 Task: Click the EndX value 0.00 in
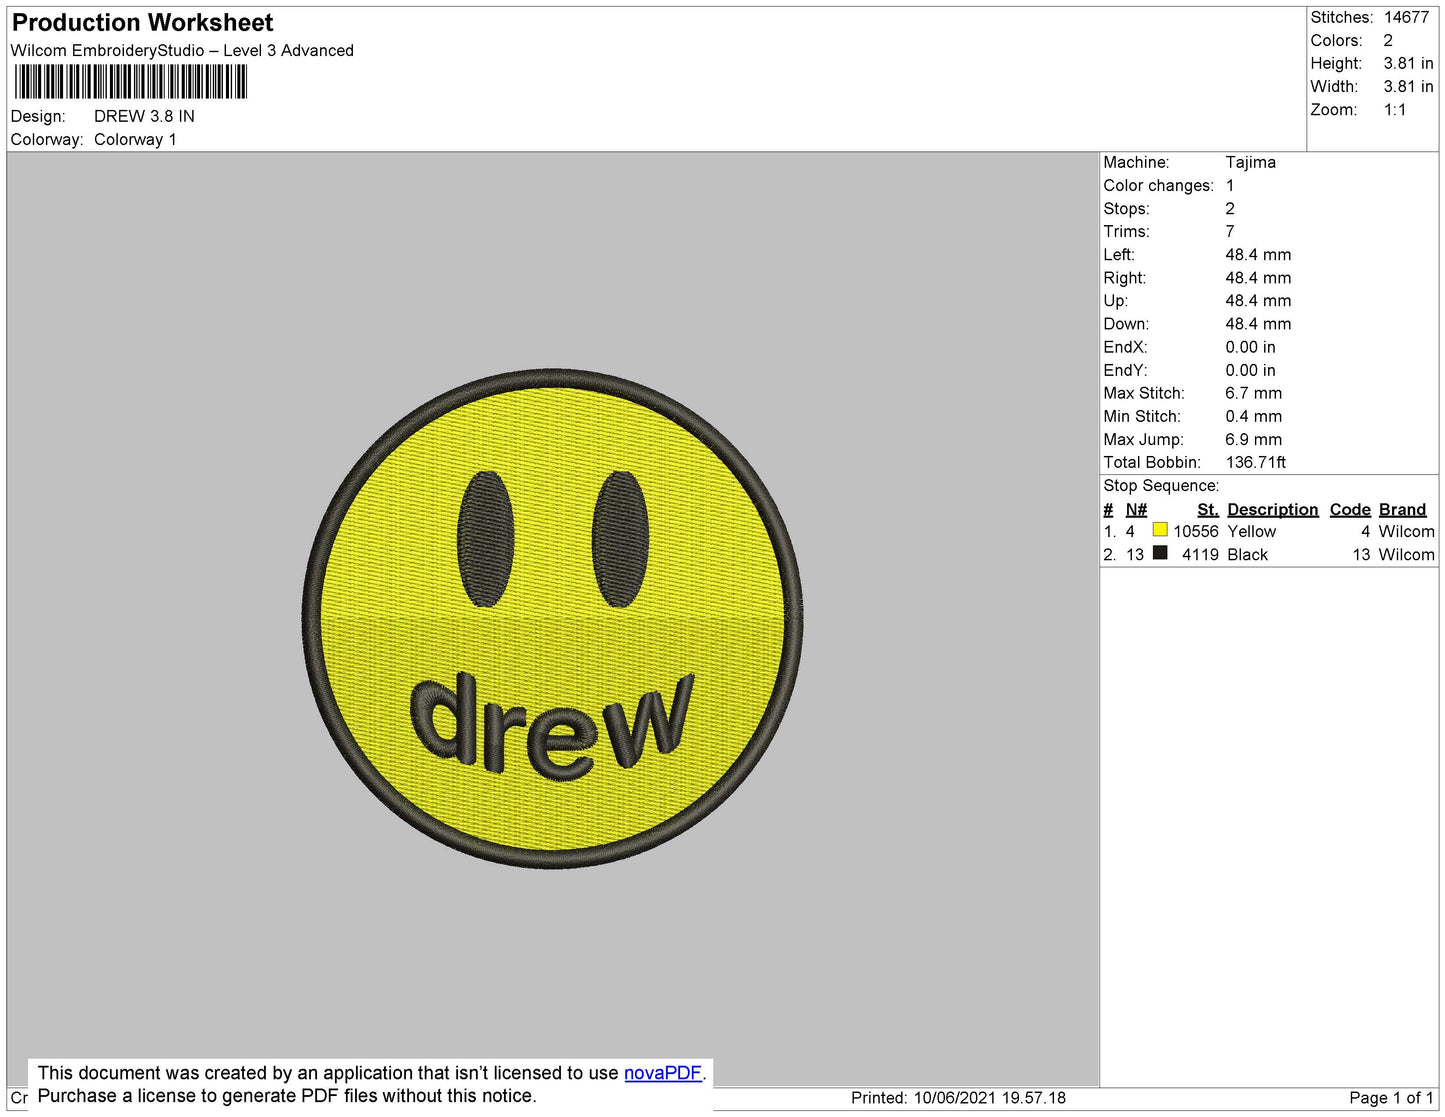(x=1250, y=346)
